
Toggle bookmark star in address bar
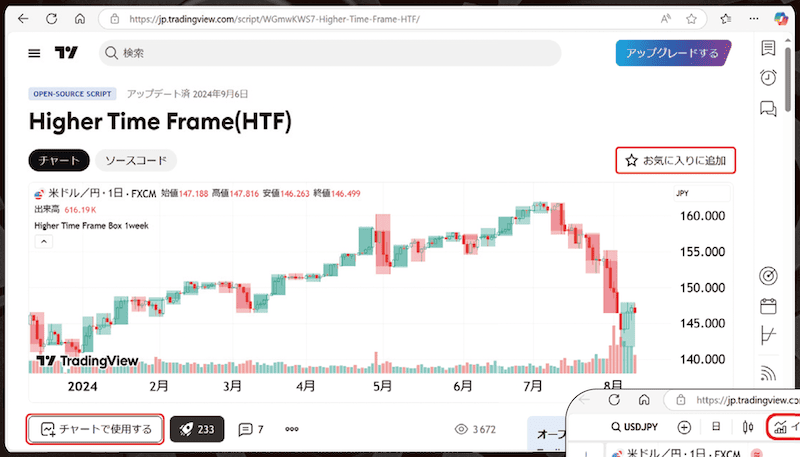tap(691, 19)
